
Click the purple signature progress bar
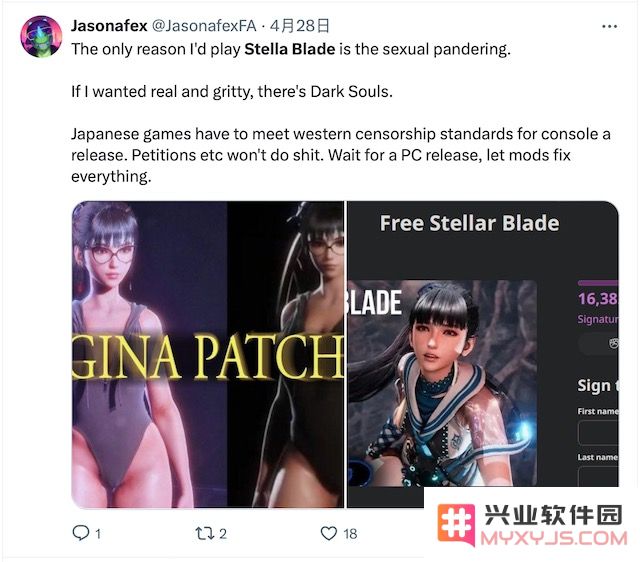coord(598,283)
